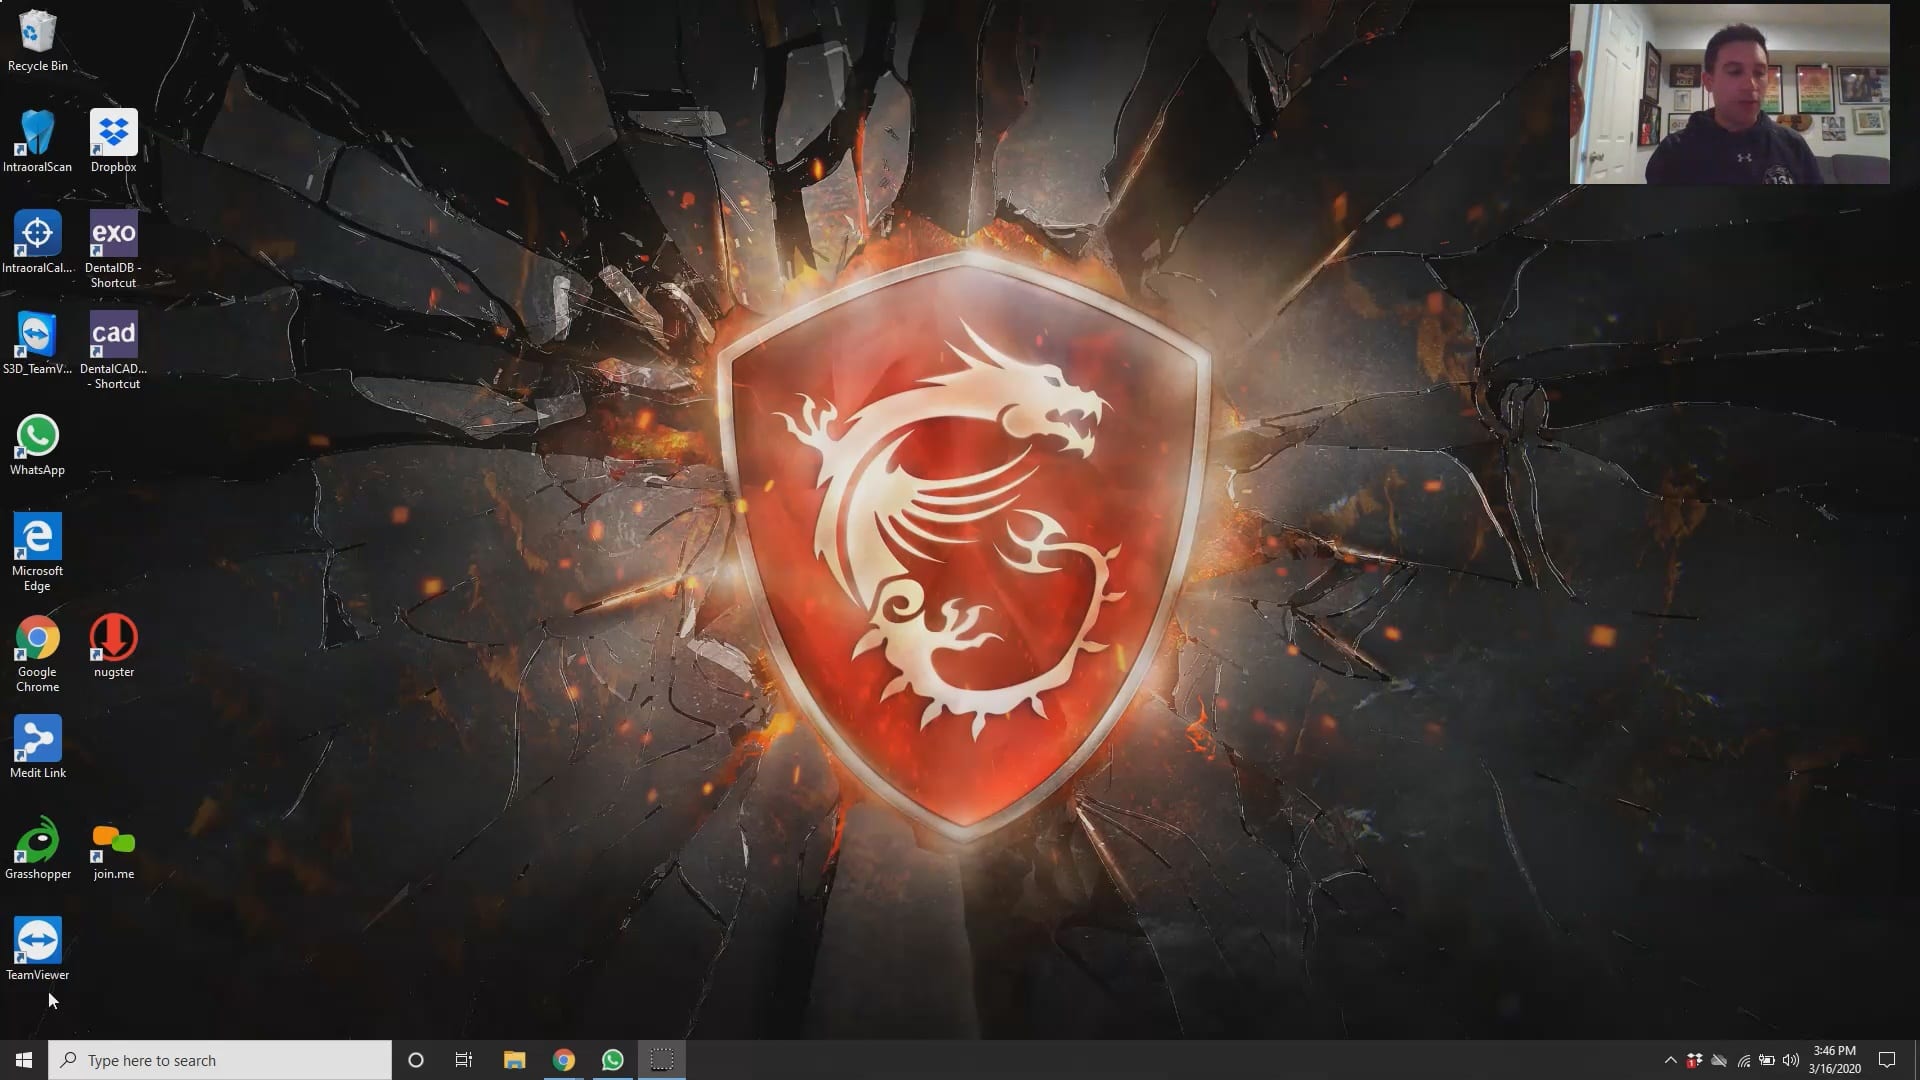Open File Explorer from the taskbar
This screenshot has width=1920, height=1080.
click(514, 1060)
